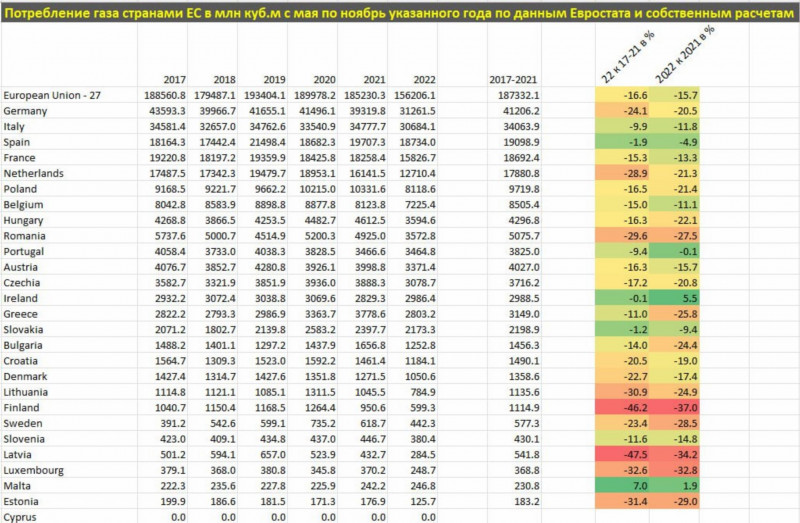Select the Bulgaria row label

pos(22,345)
